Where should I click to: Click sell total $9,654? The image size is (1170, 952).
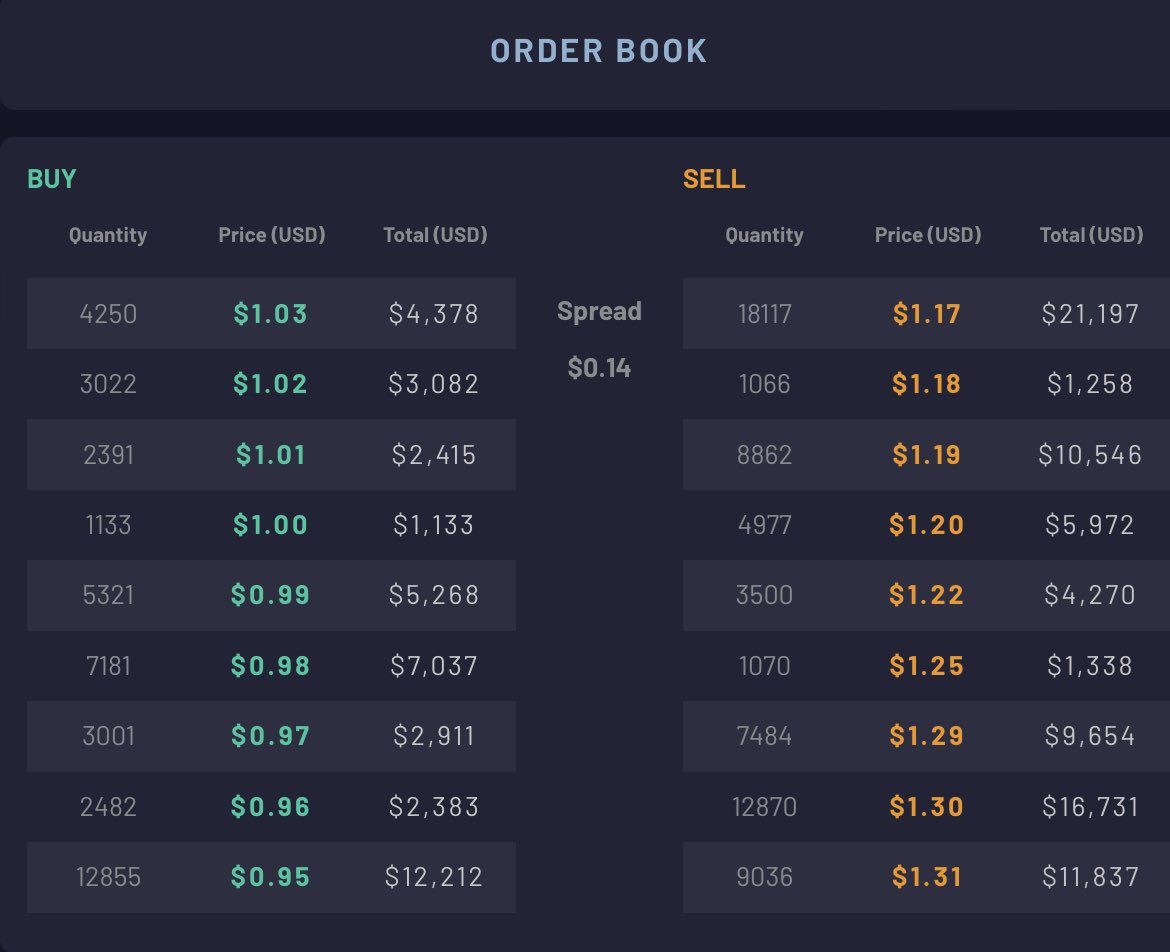coord(1090,736)
